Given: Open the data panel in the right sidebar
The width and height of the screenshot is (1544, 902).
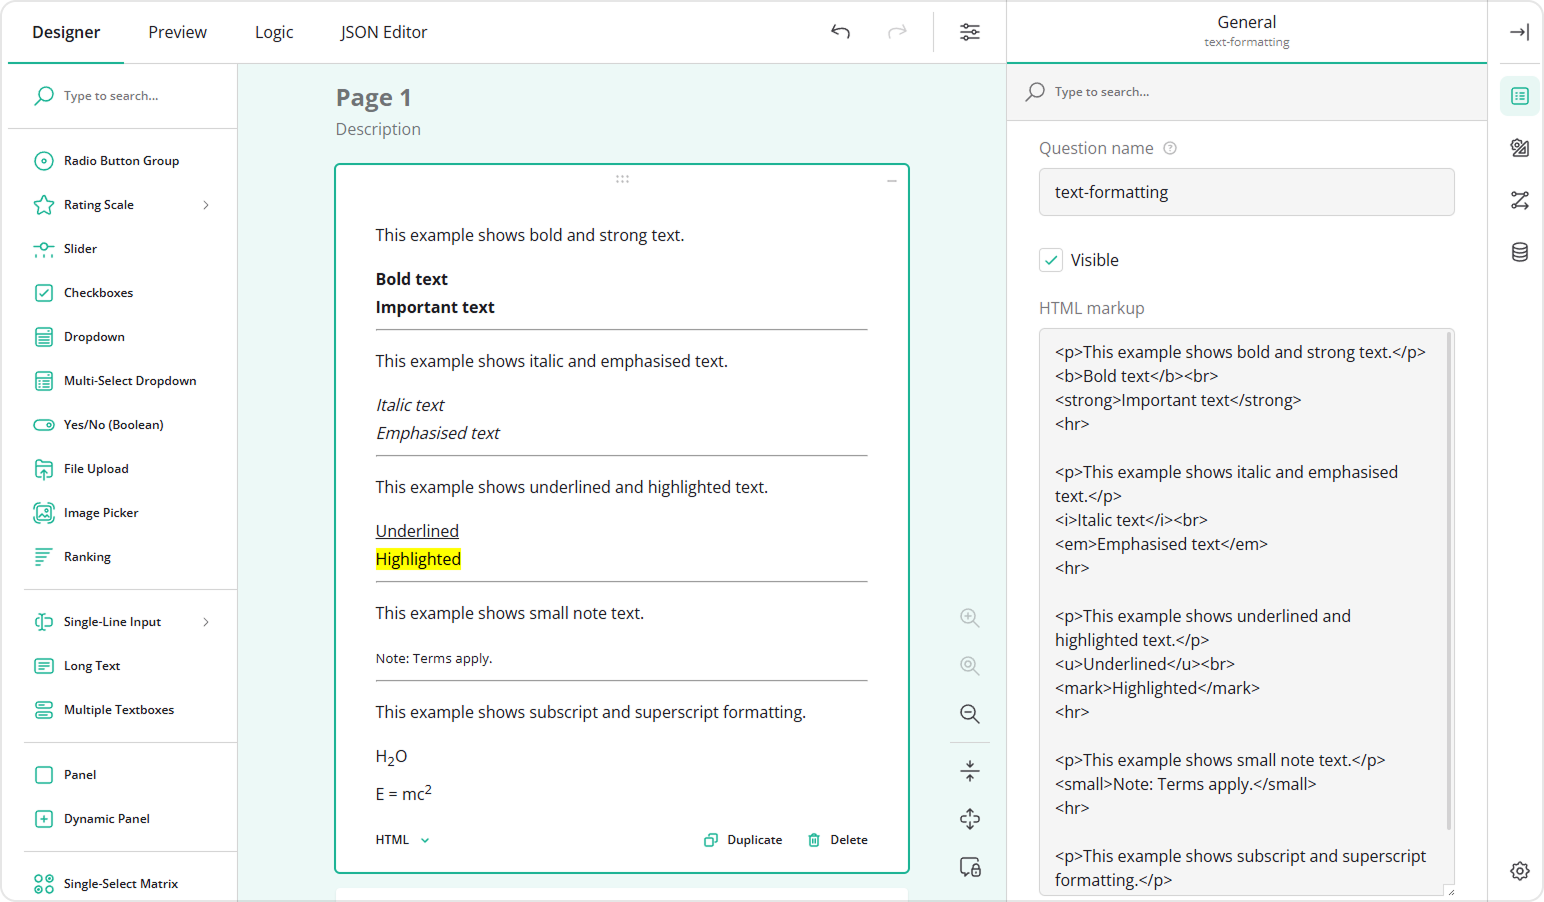Looking at the screenshot, I should click(1519, 252).
